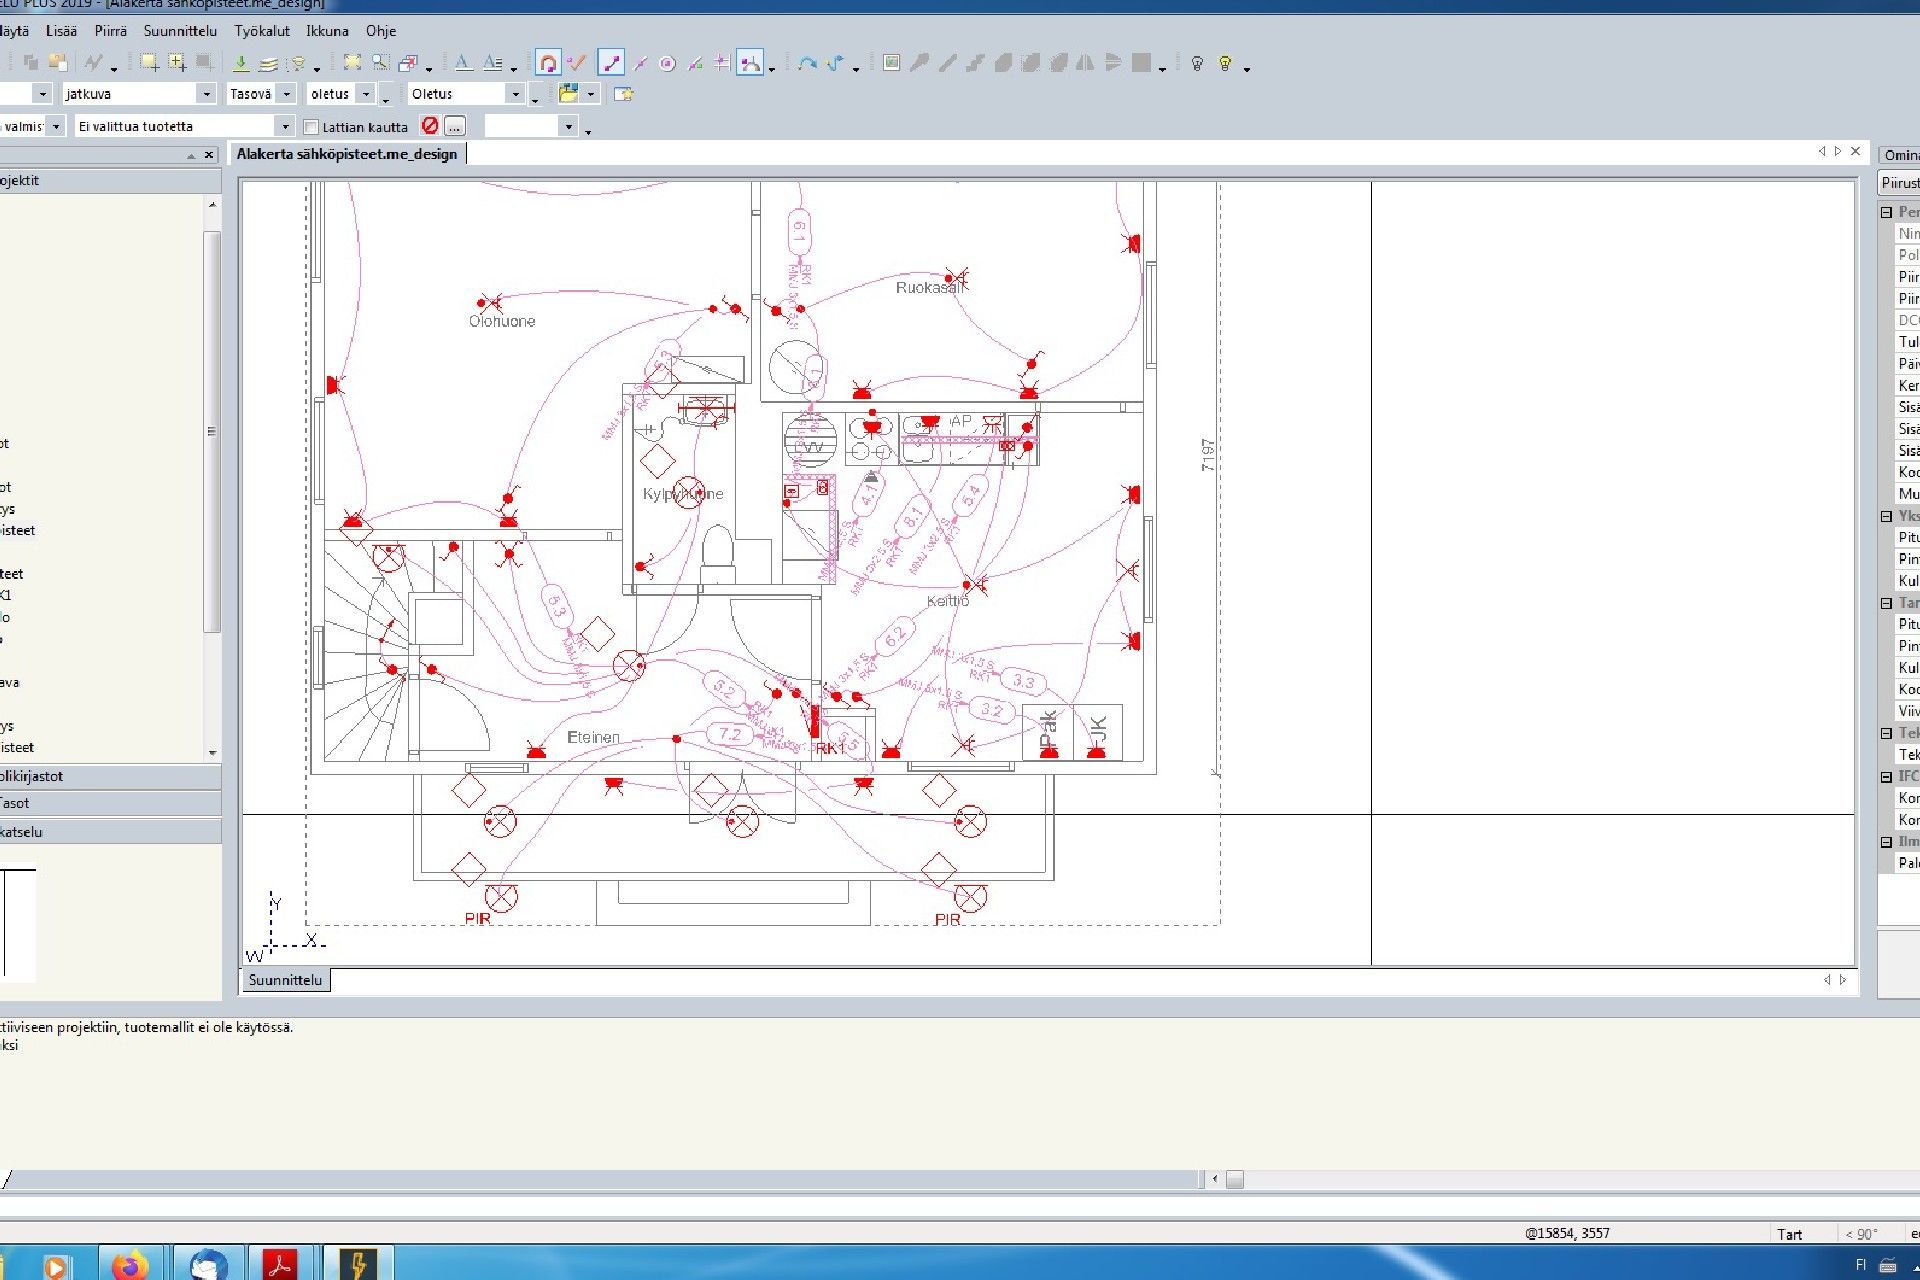
Task: Click the horizontal scrollbar thumb at bottom
Action: click(1235, 1180)
